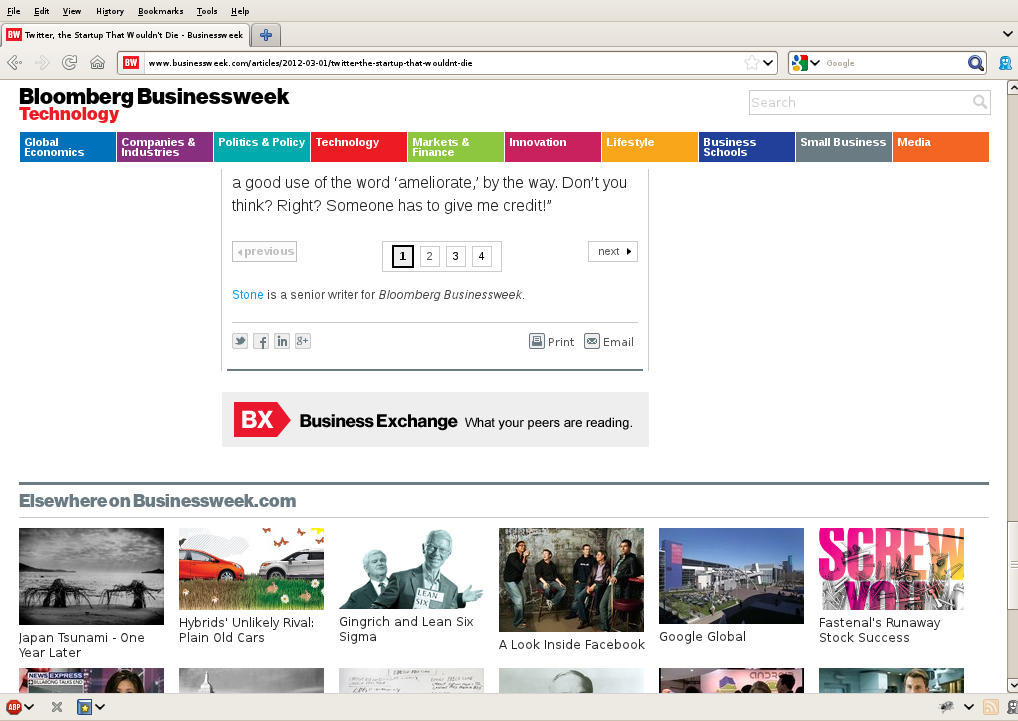Open the Tools menu
Screen dimensions: 1018x721
click(x=207, y=11)
